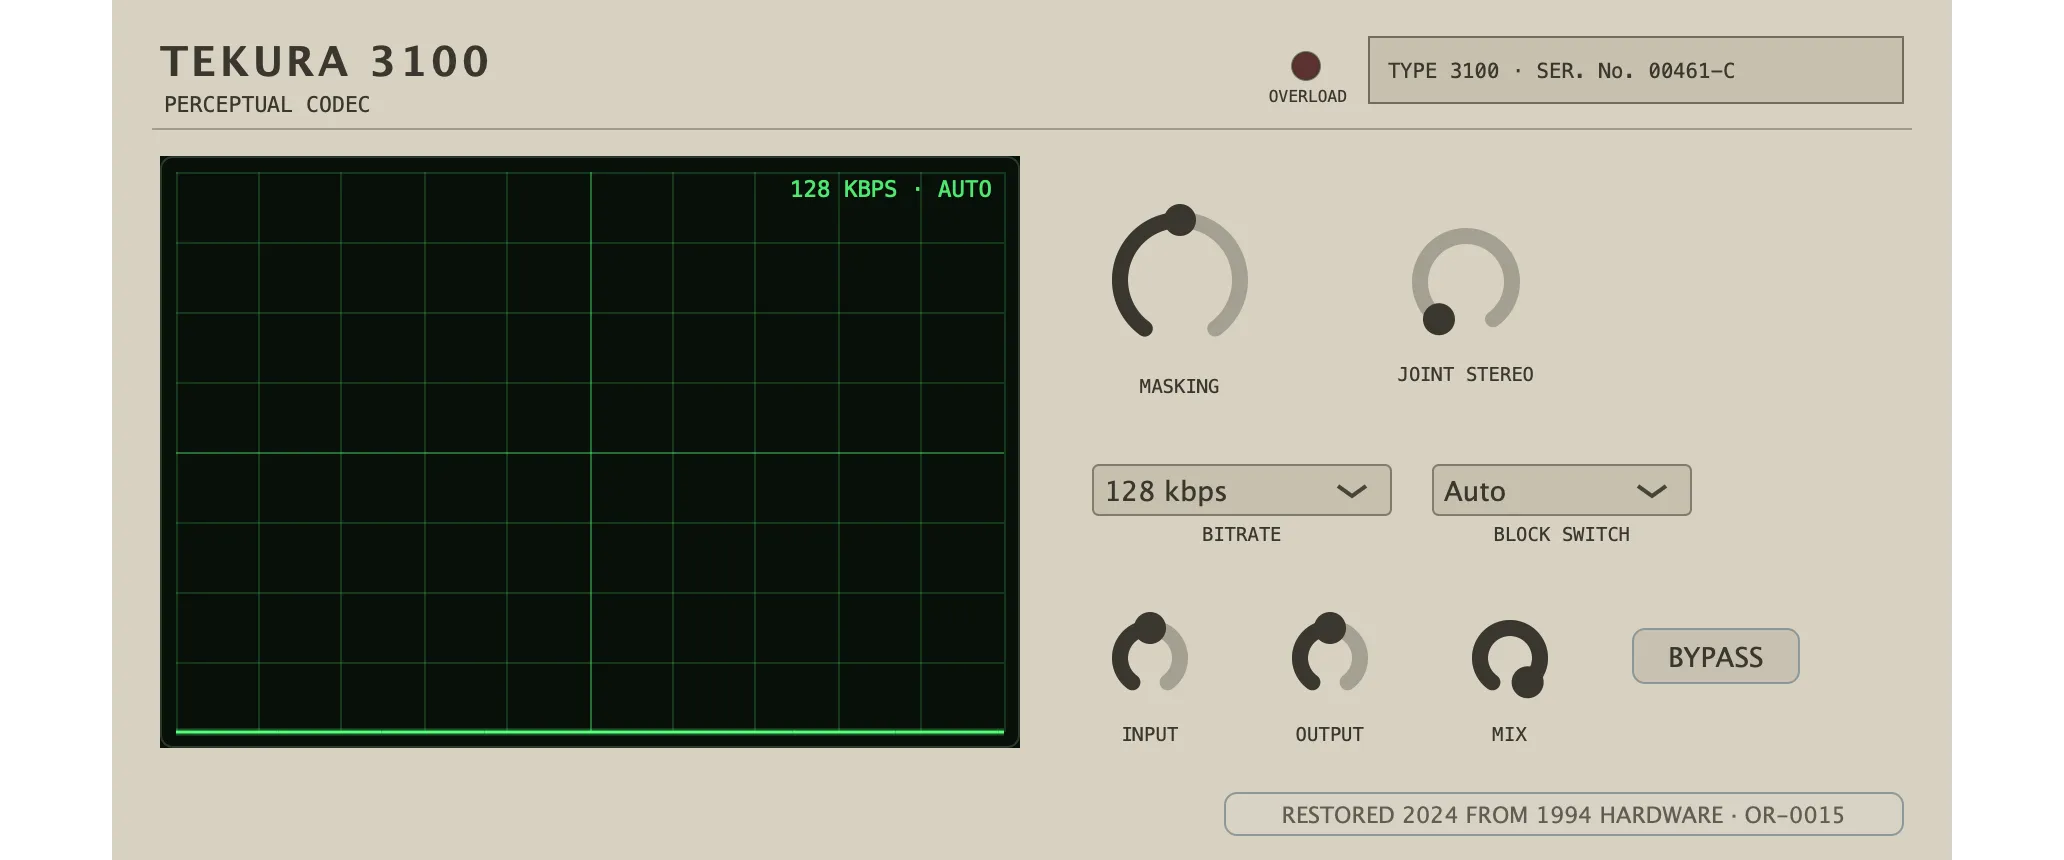Click the red OVERLOAD indicator LED
This screenshot has height=860, width=2064.
click(1306, 66)
